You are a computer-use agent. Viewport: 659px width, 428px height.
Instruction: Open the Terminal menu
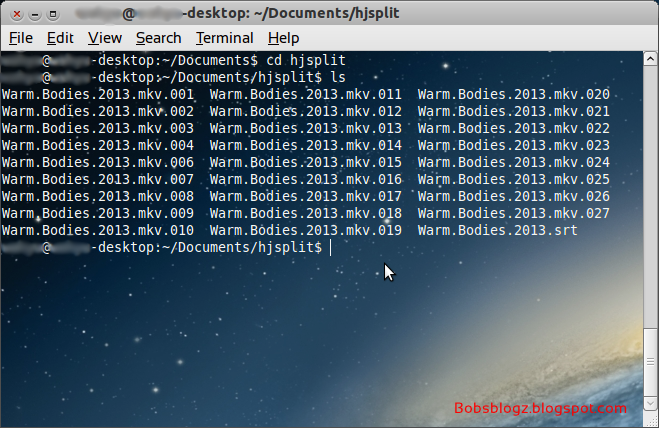pos(224,38)
